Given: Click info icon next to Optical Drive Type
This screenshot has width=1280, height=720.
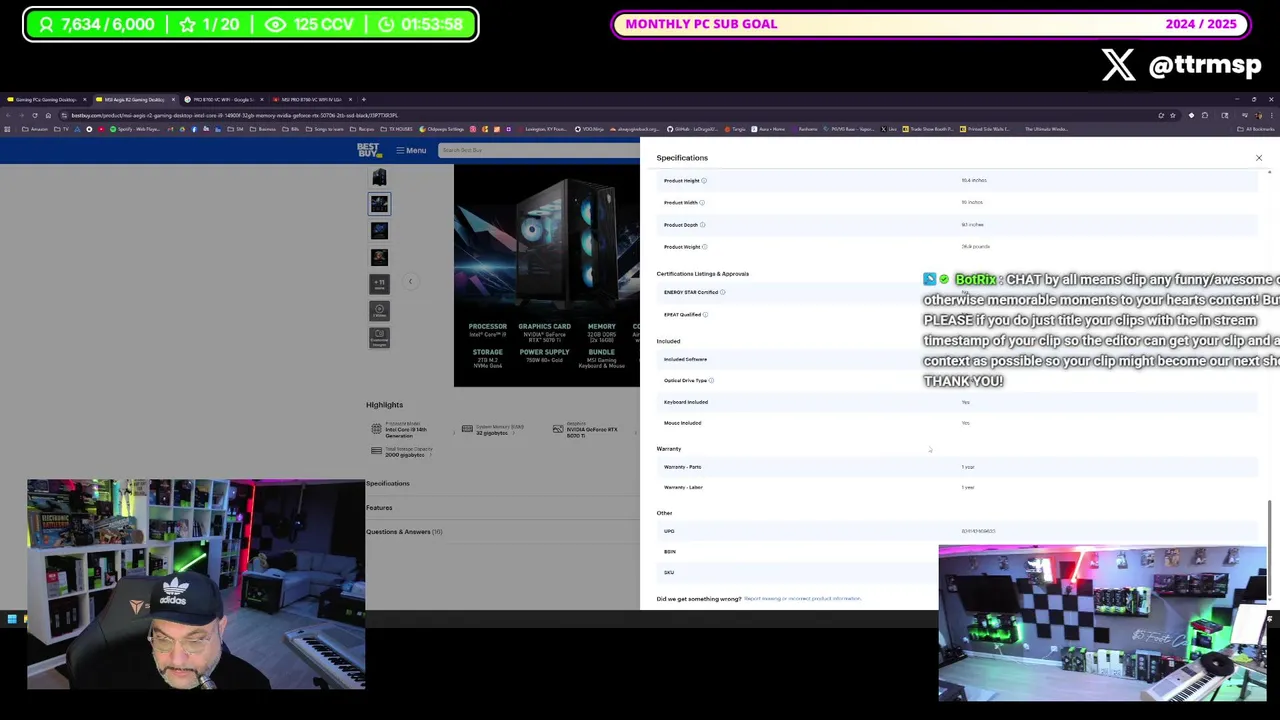Looking at the screenshot, I should [x=711, y=381].
